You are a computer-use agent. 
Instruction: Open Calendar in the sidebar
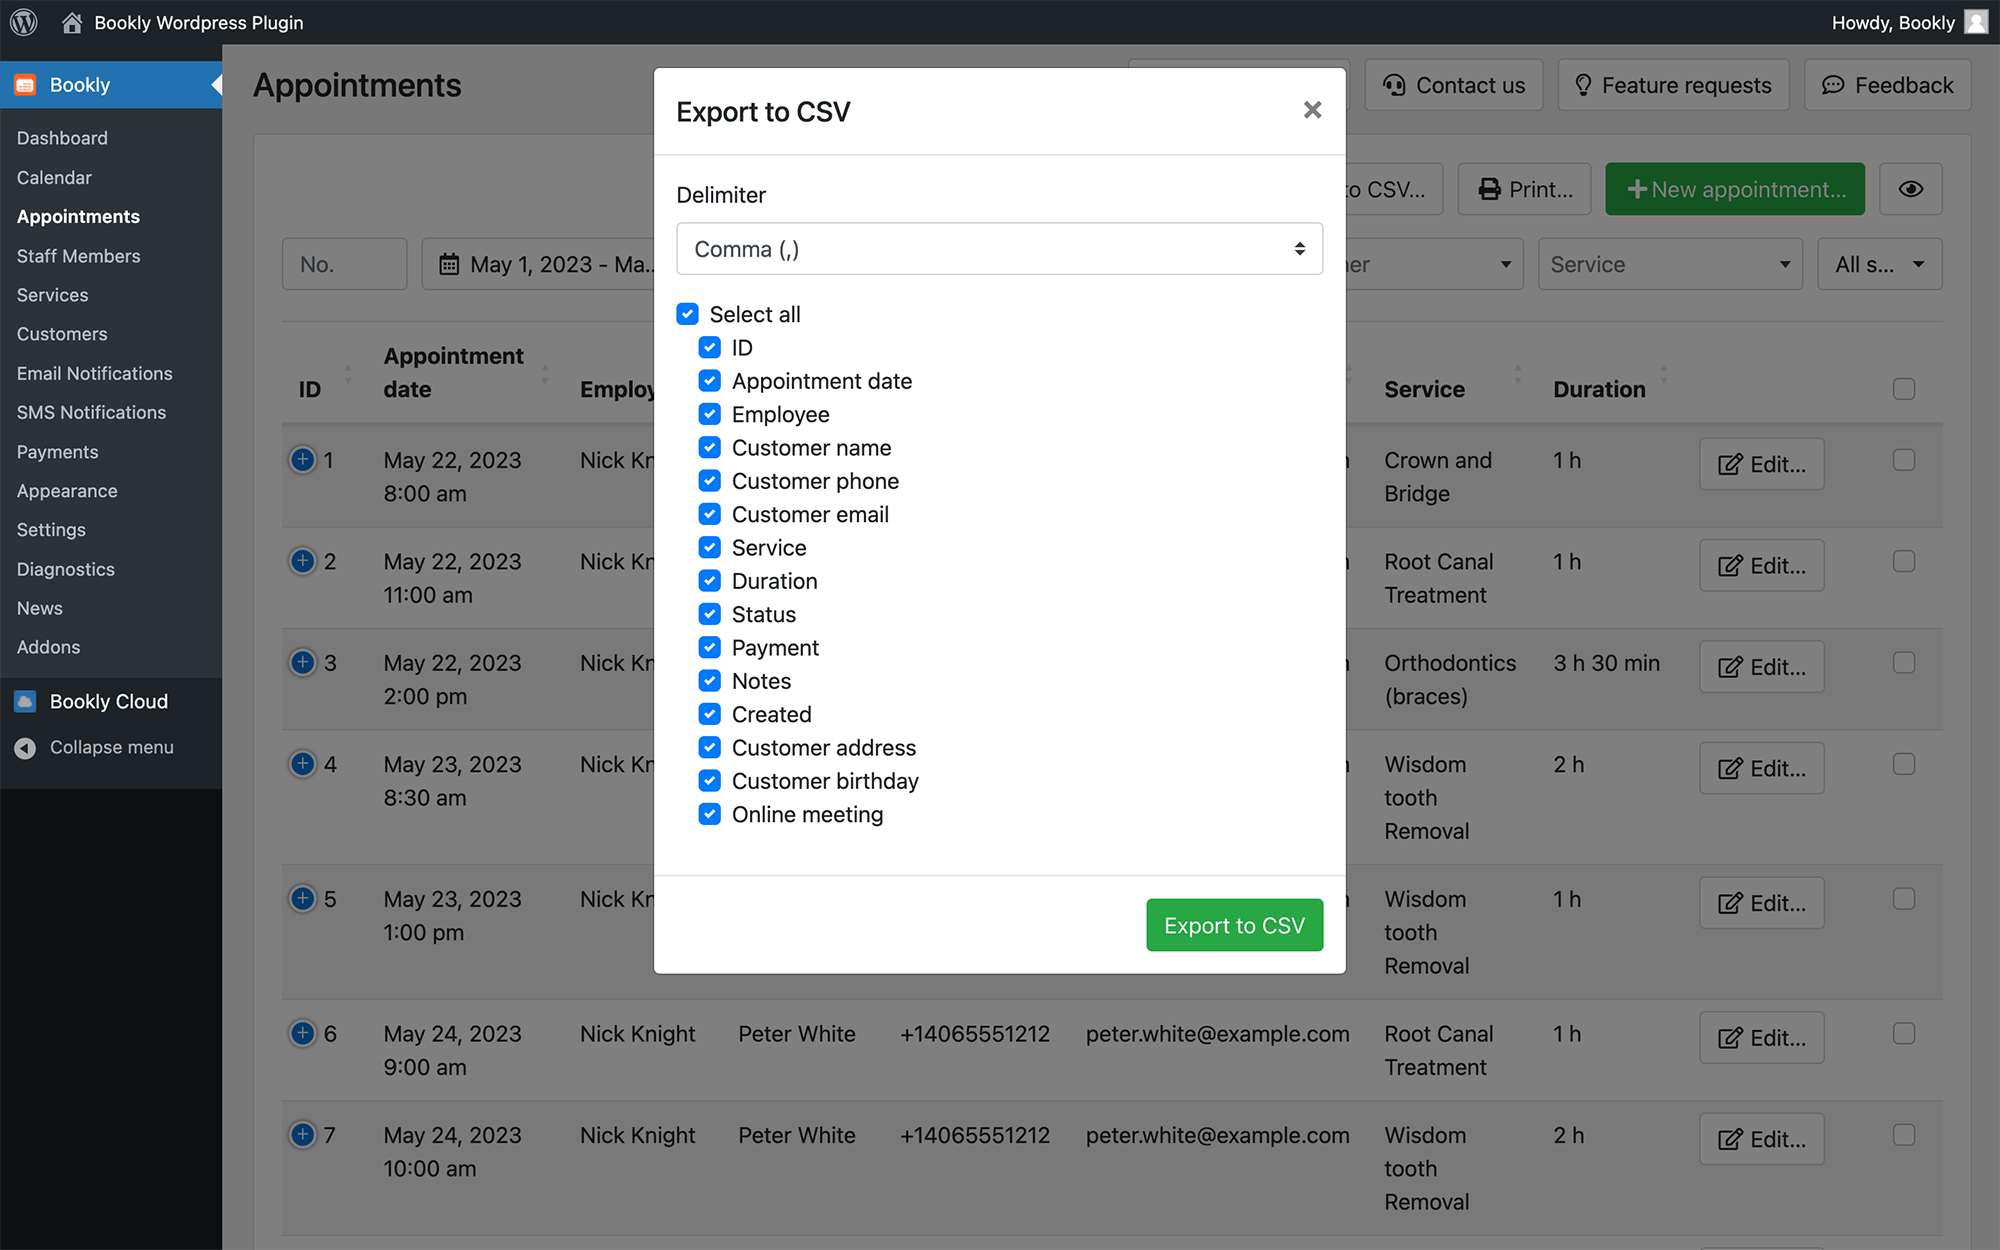click(x=54, y=177)
